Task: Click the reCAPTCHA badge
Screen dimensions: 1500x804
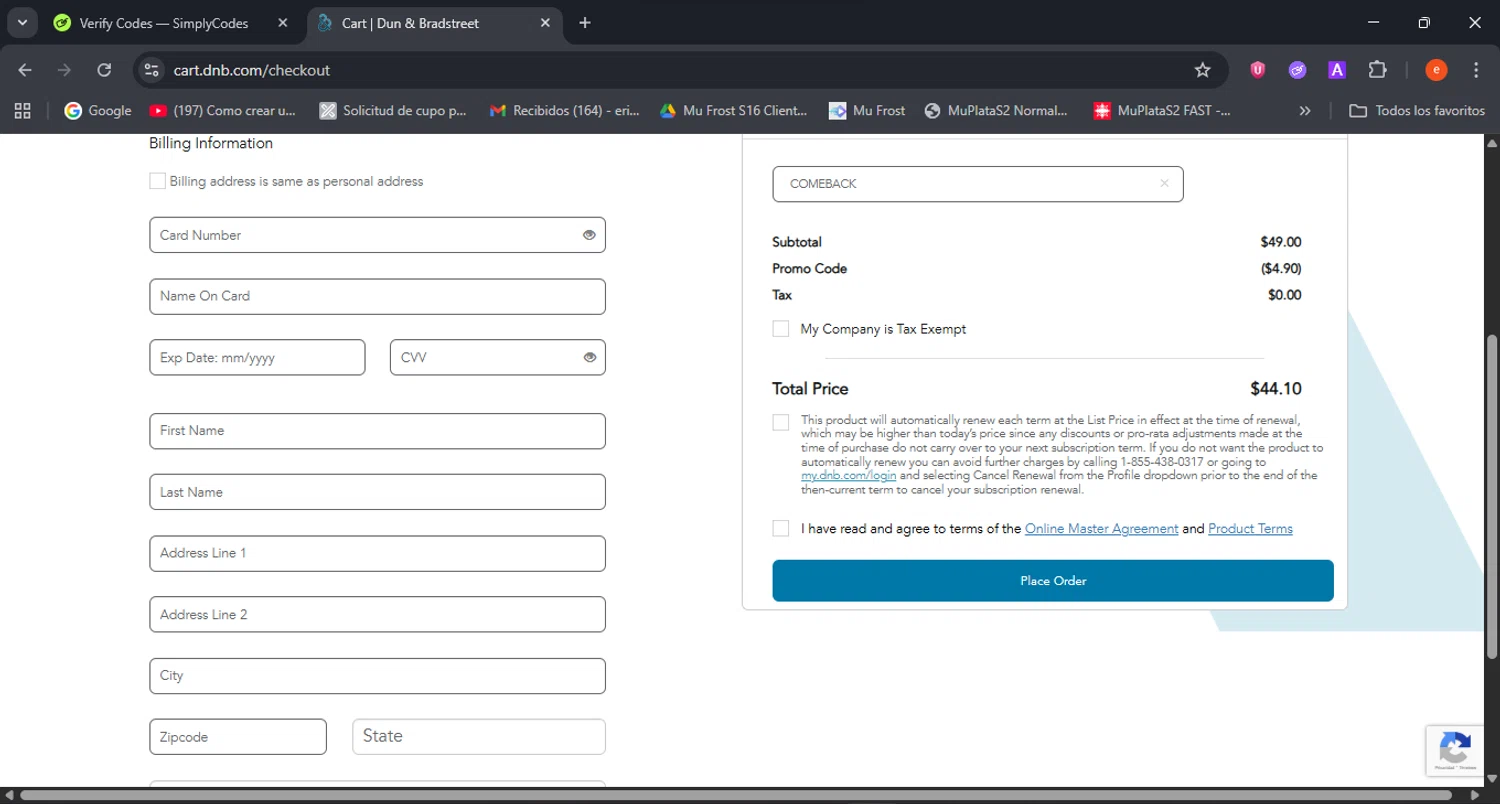Action: [x=1455, y=750]
